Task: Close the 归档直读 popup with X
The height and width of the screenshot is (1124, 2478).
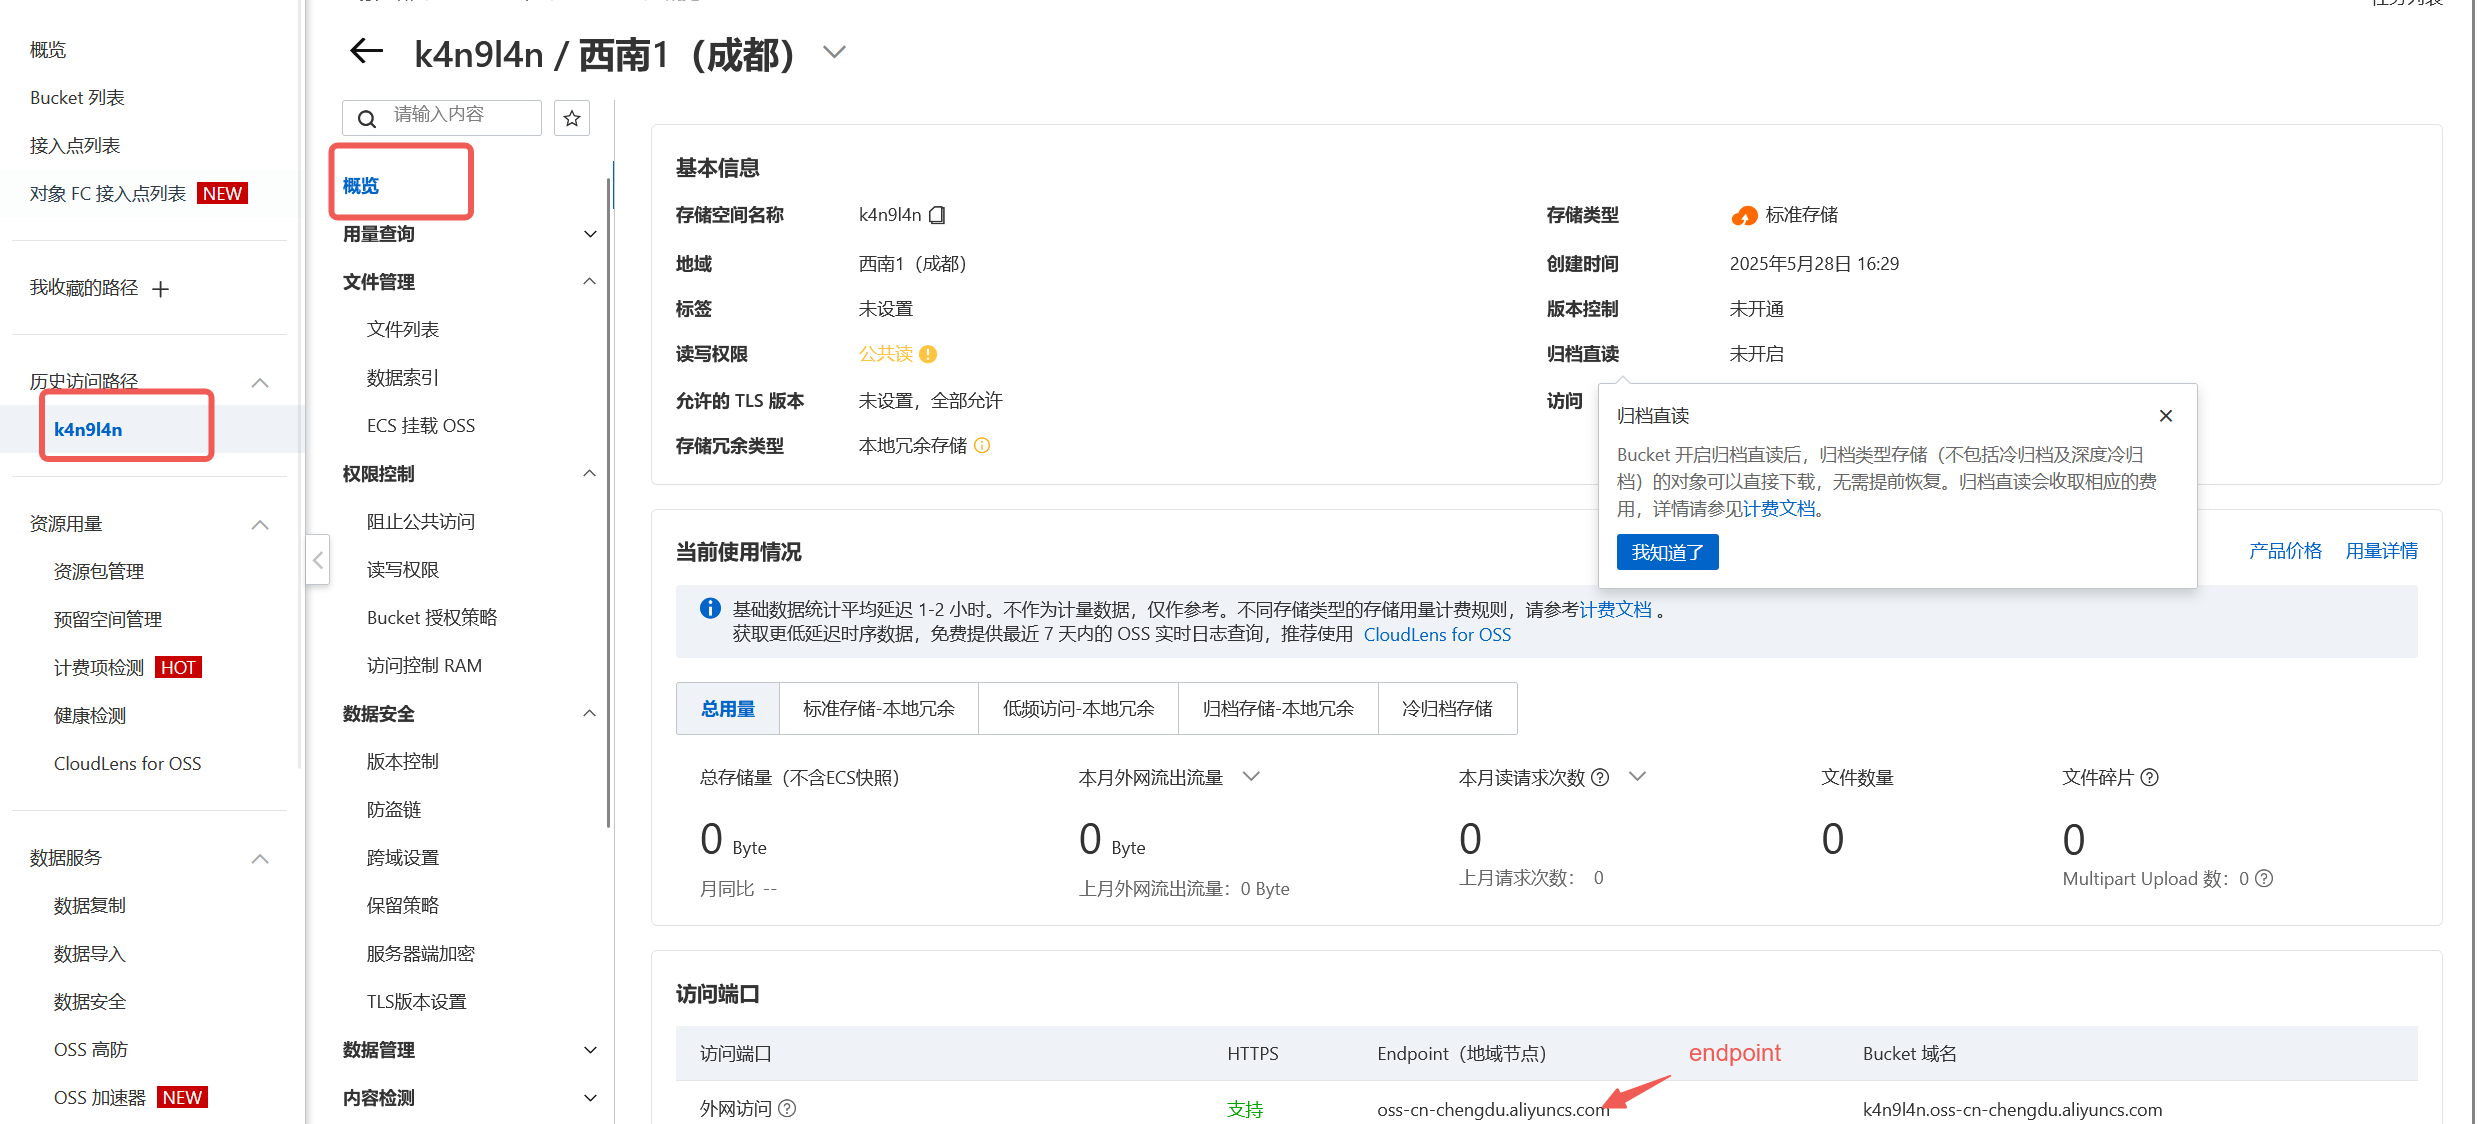Action: pyautogui.click(x=2166, y=416)
